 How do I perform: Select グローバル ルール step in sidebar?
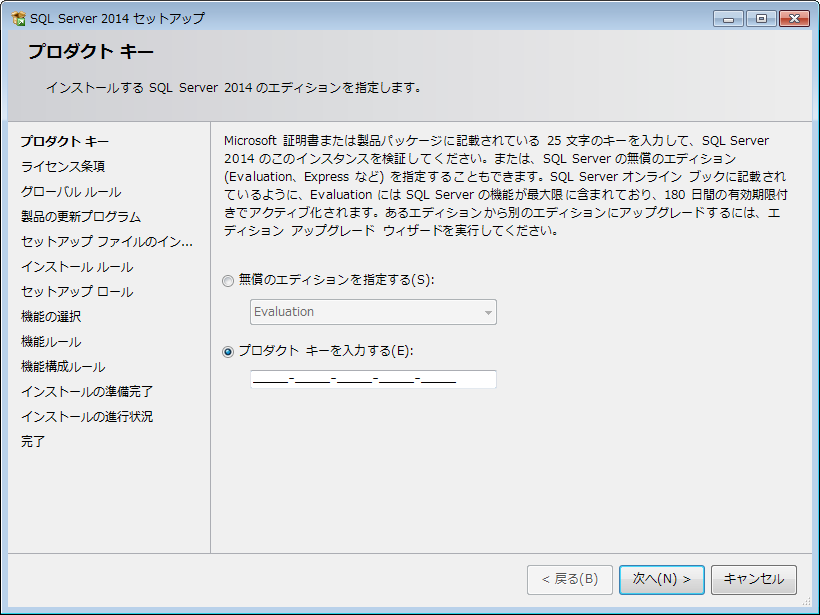coord(71,192)
